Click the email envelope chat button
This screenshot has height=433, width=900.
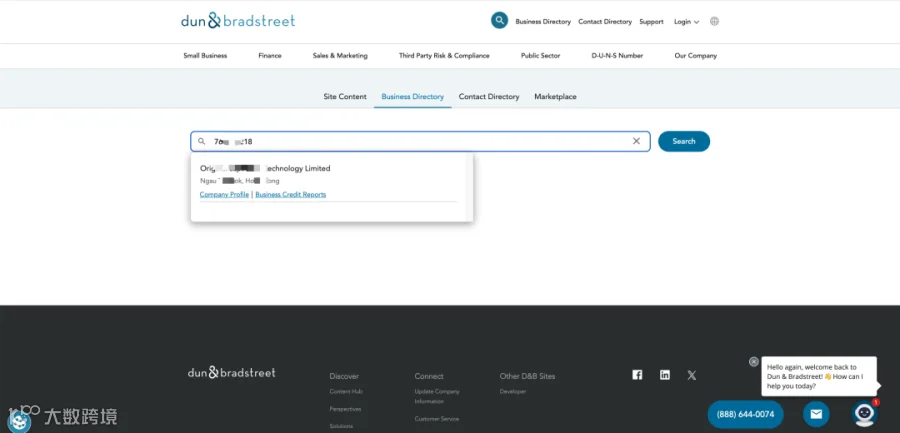pos(816,414)
